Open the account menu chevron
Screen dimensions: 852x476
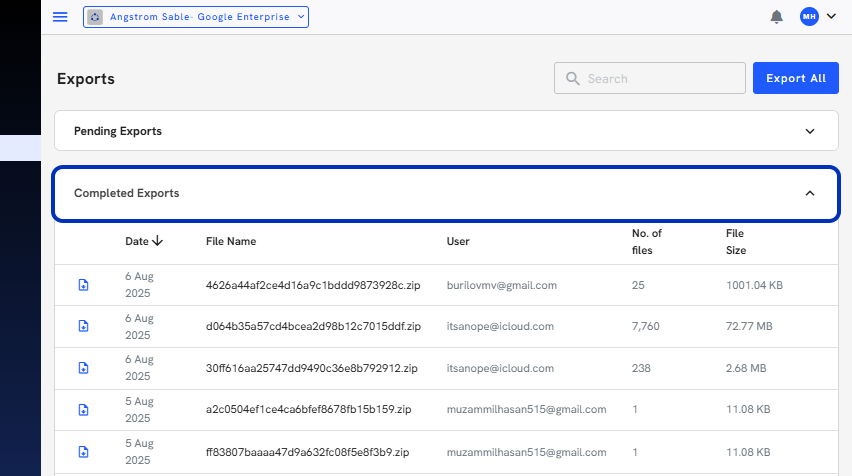point(831,16)
